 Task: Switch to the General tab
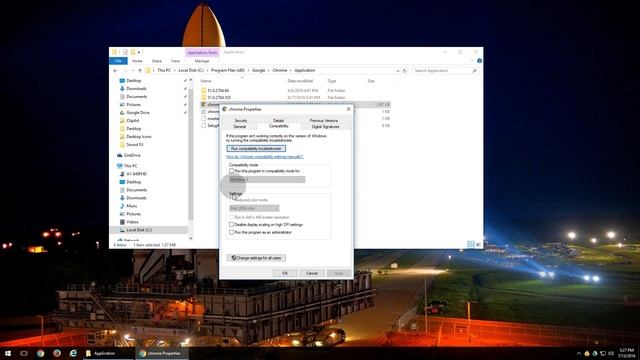240,127
